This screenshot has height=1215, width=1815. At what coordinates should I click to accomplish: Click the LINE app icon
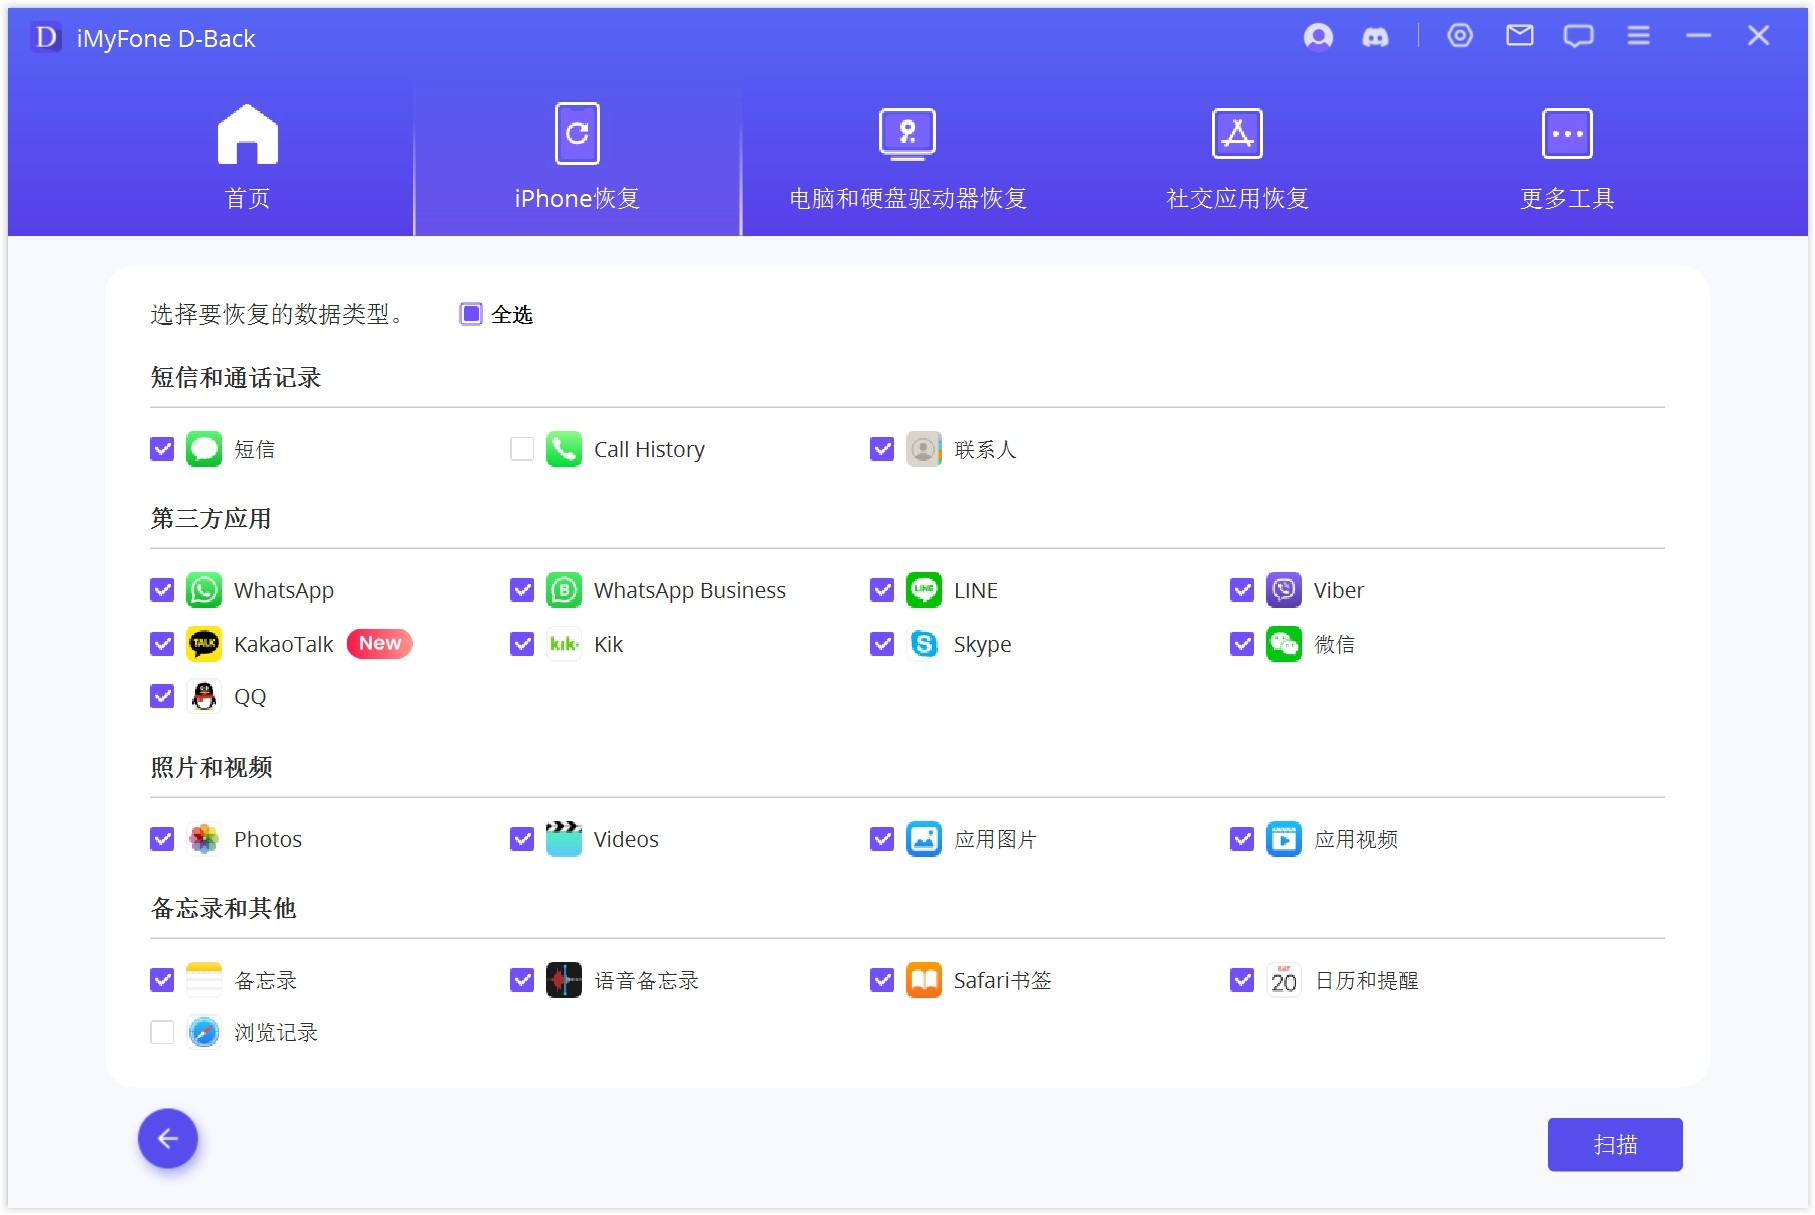pos(924,590)
